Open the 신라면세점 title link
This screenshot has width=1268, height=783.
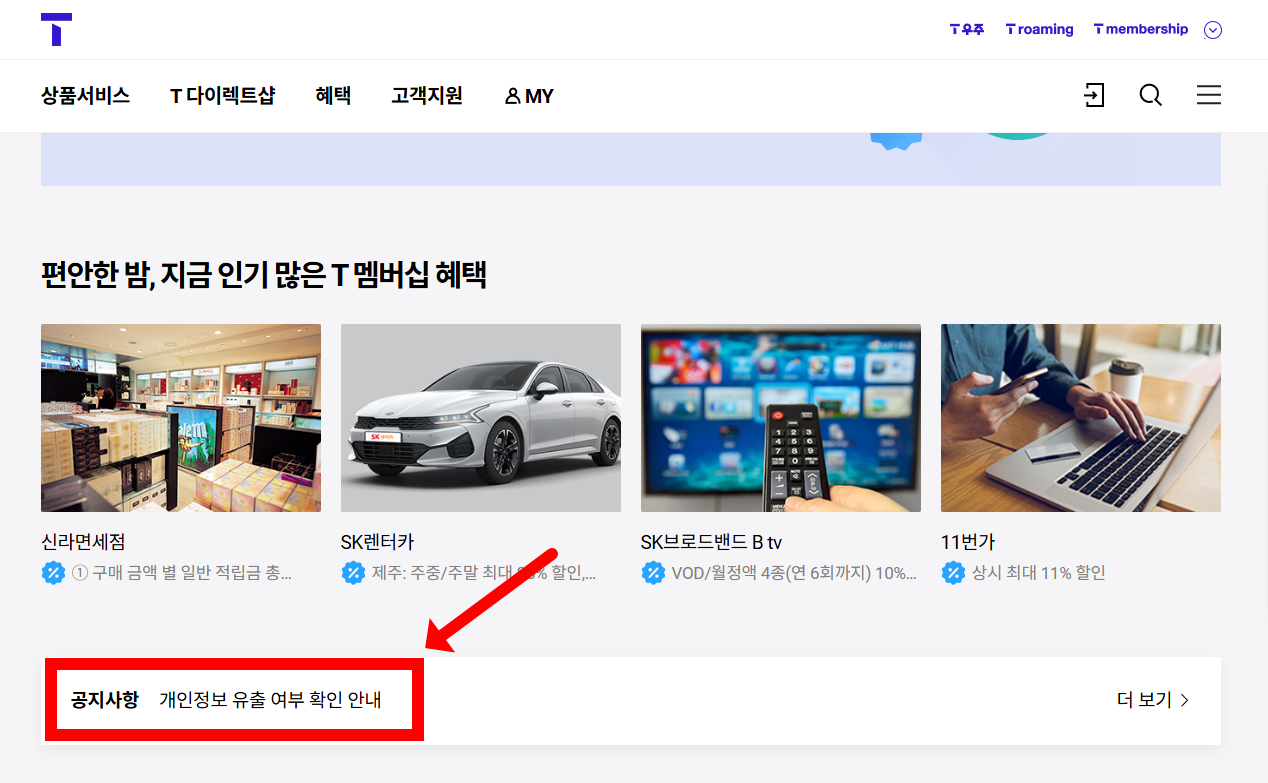[x=83, y=543]
